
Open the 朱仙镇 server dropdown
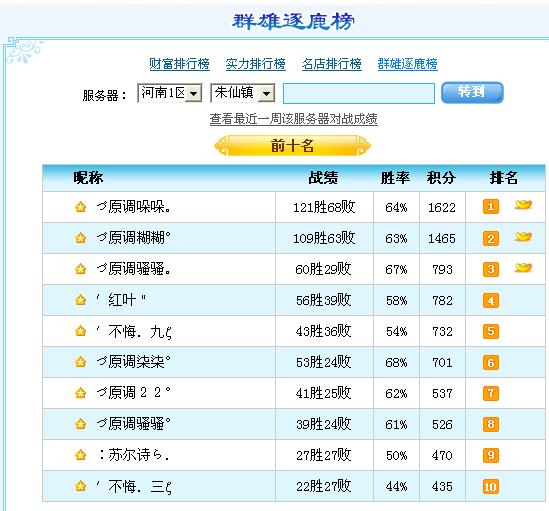coord(243,93)
